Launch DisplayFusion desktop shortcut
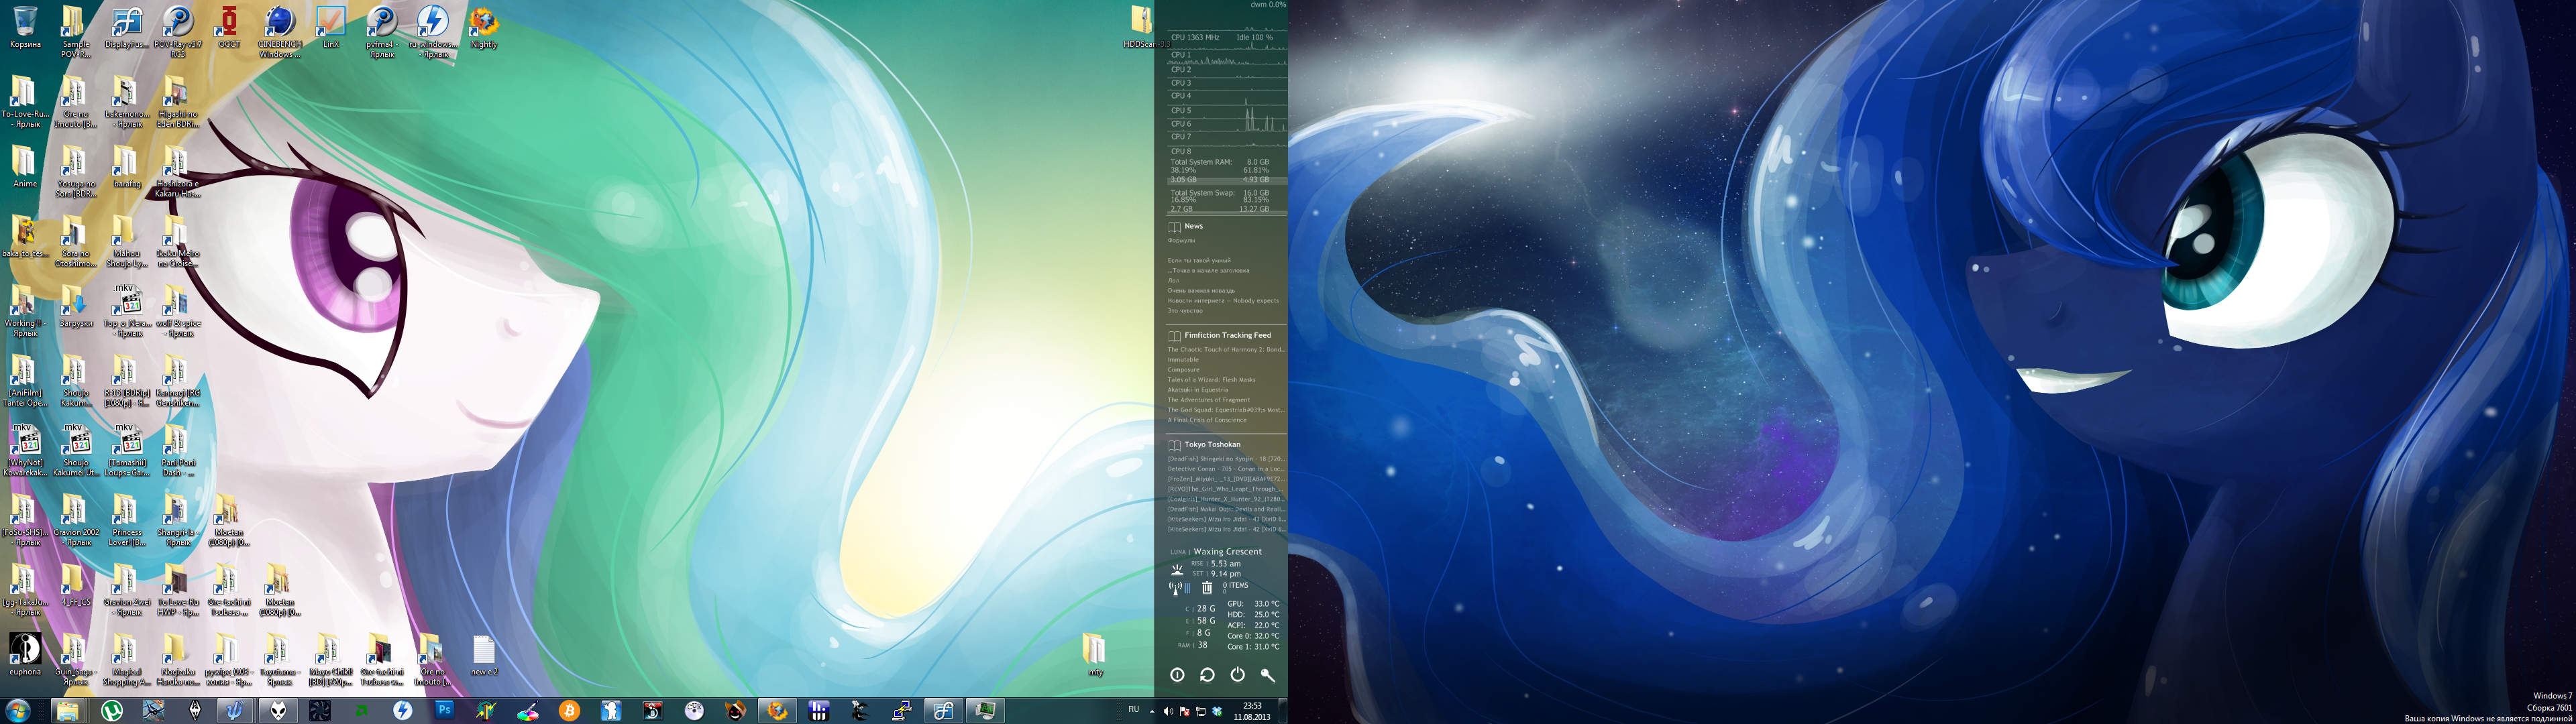 [126, 27]
